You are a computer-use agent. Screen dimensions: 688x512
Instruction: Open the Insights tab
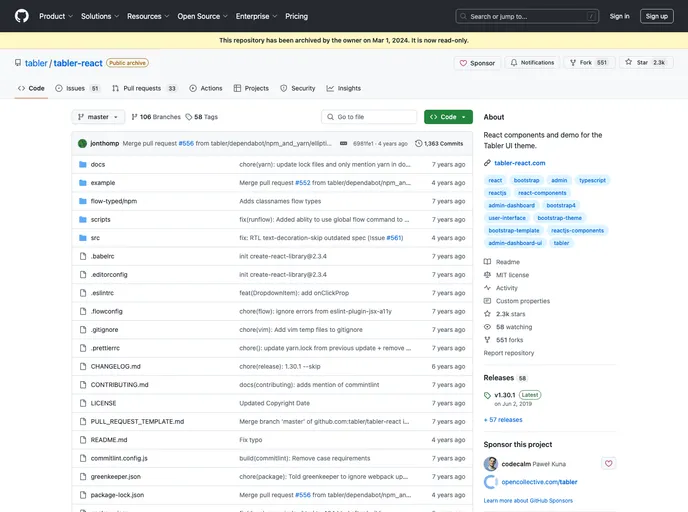(344, 88)
